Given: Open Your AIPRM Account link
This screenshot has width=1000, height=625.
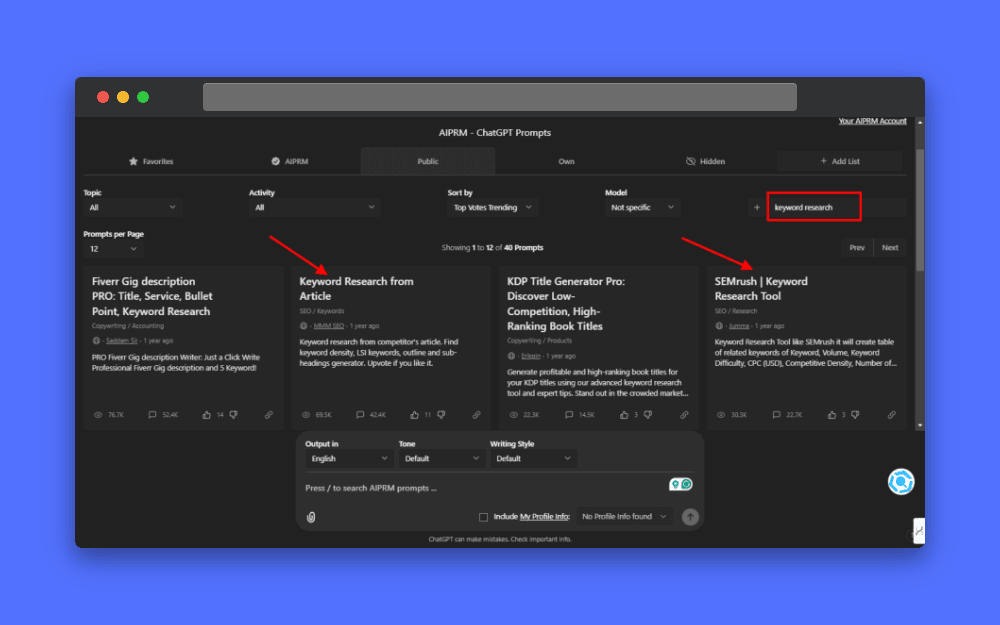Looking at the screenshot, I should [872, 121].
